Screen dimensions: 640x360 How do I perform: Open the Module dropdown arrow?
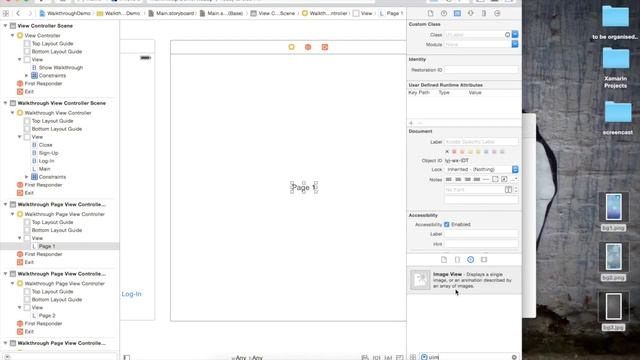515,44
